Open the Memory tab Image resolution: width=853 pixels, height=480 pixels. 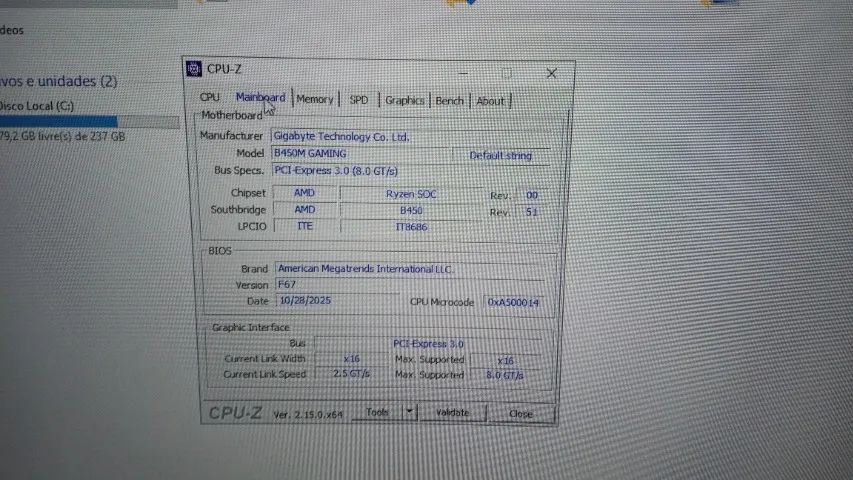pyautogui.click(x=314, y=99)
